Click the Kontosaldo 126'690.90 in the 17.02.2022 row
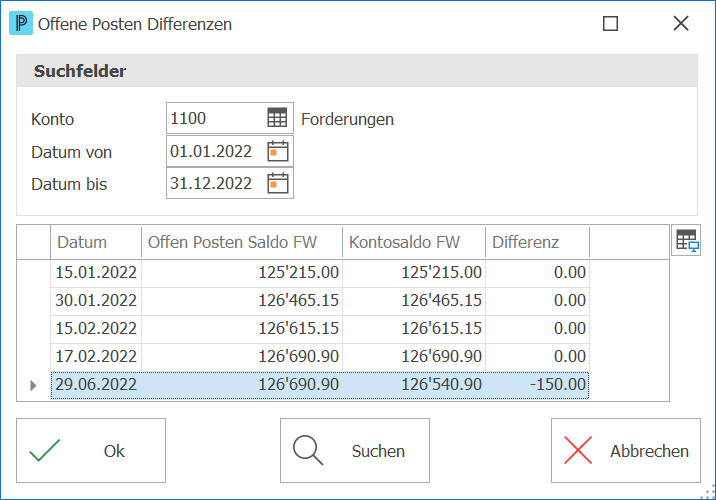The width and height of the screenshot is (716, 500). pos(414,356)
